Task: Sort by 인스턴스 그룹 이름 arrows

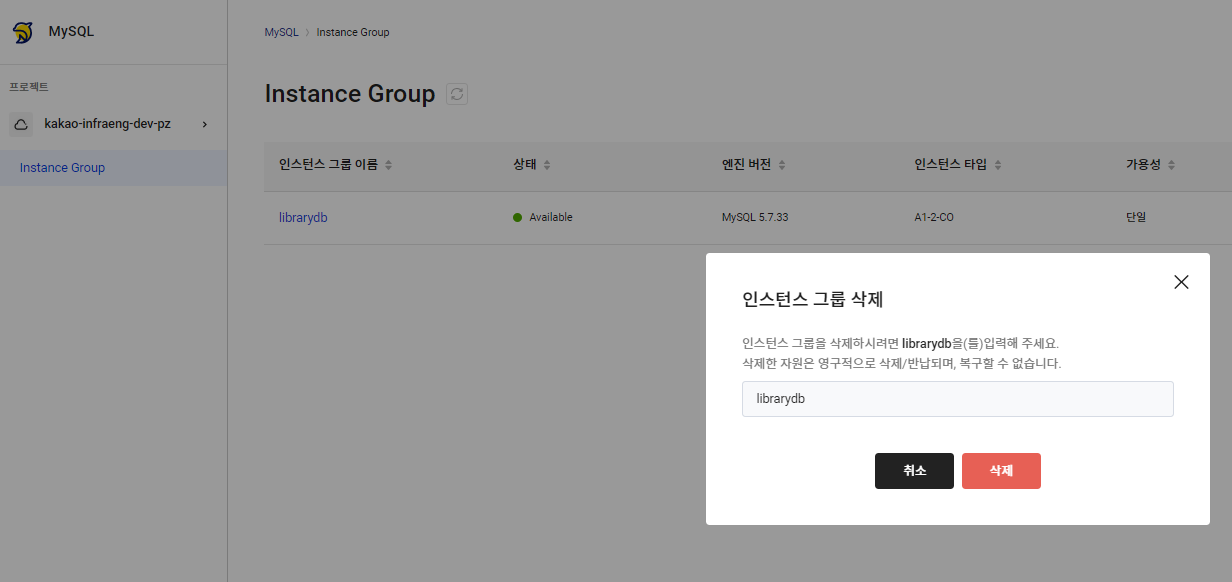Action: (x=389, y=165)
